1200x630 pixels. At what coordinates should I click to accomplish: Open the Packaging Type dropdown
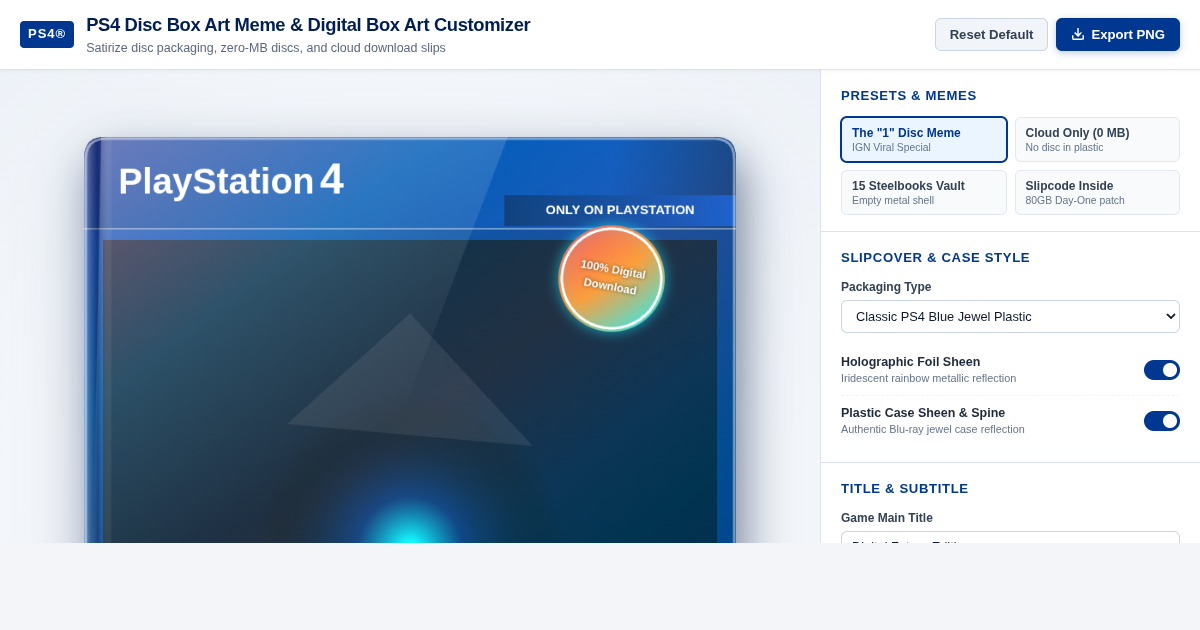[1010, 316]
